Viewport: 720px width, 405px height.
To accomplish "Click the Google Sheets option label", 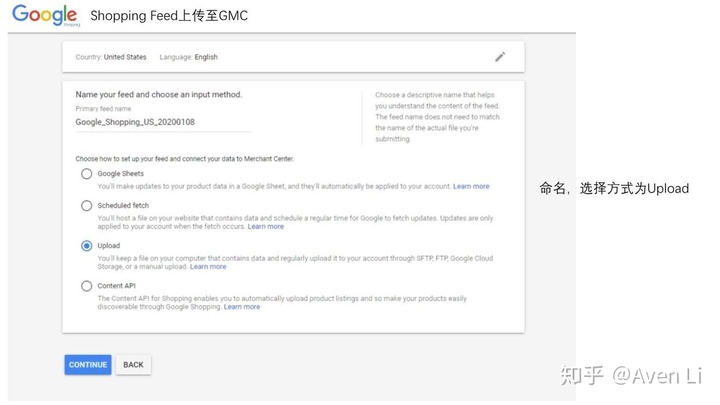I will [120, 174].
